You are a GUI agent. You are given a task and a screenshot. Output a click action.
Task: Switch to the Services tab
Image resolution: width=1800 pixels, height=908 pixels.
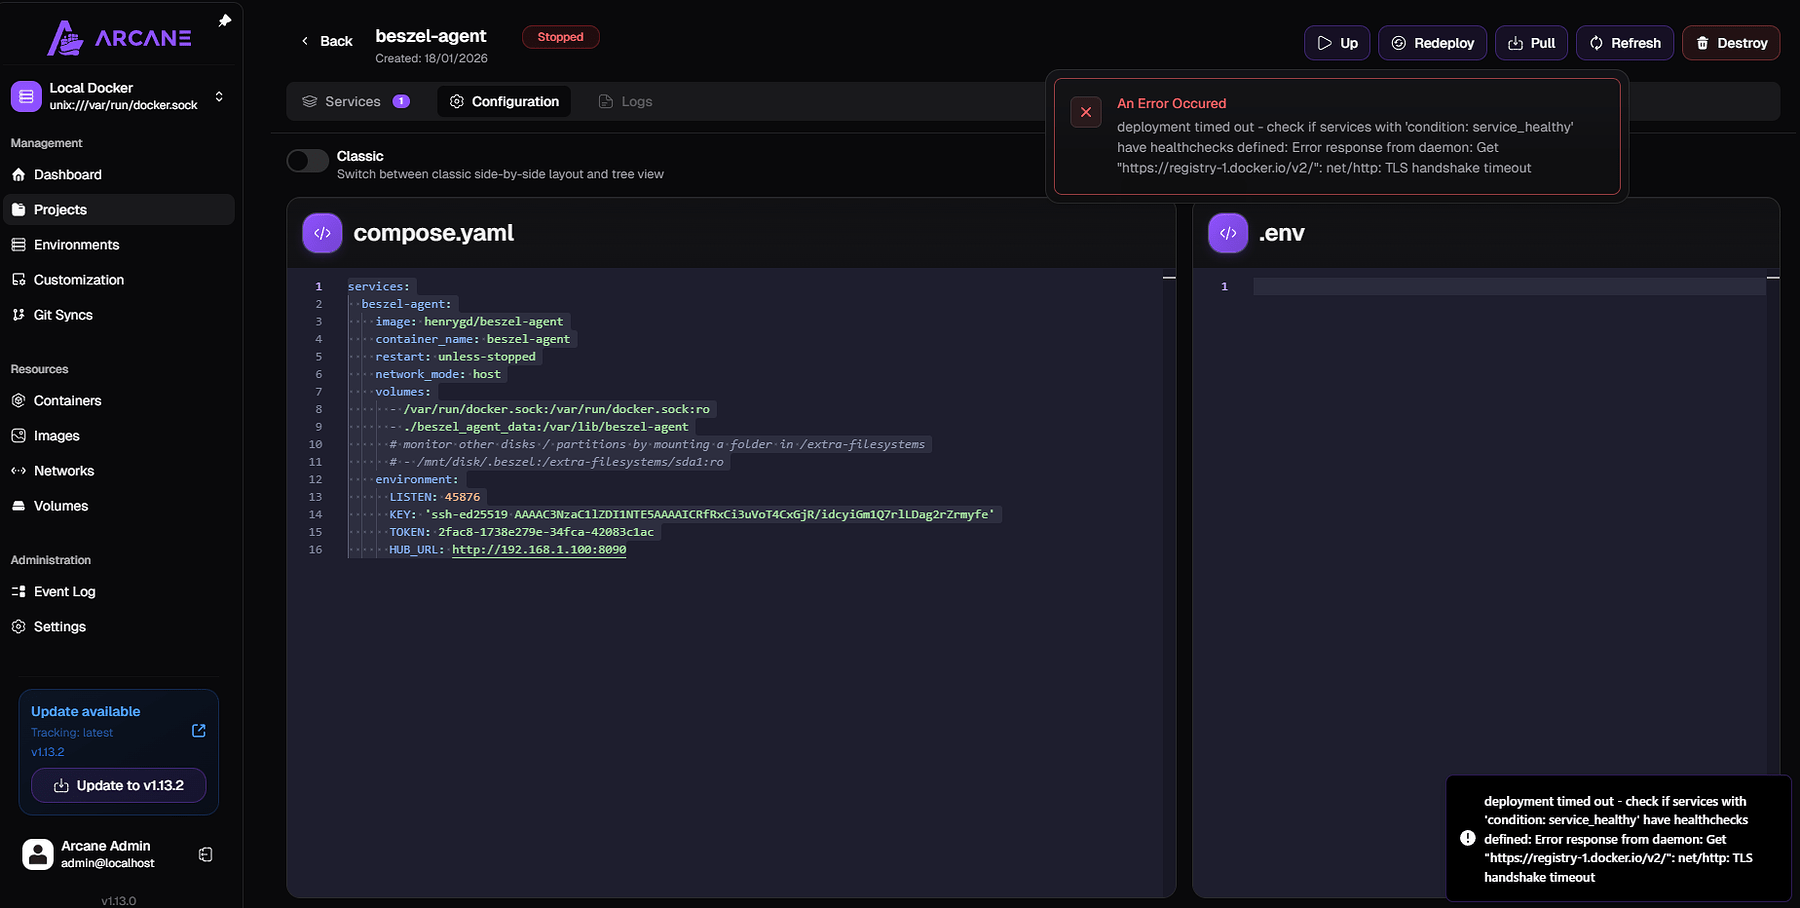point(352,101)
